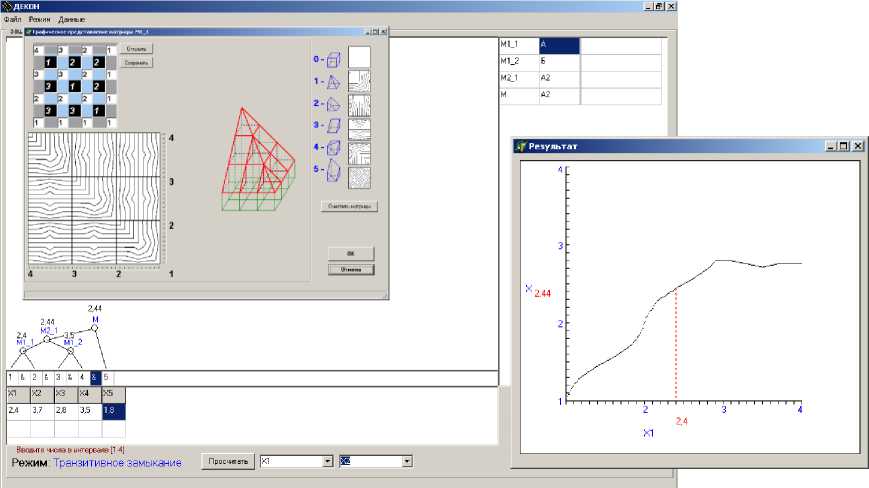869x488 pixels.
Task: Click the Транзитивное замыкание mode label
Action: click(x=117, y=463)
